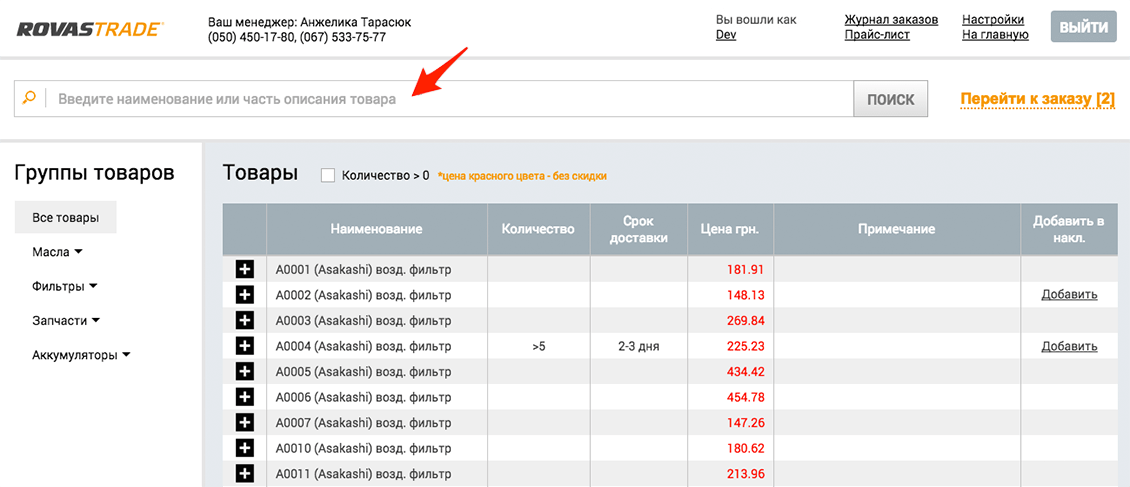
Task: Click the Срок доставки column header
Action: coord(639,229)
